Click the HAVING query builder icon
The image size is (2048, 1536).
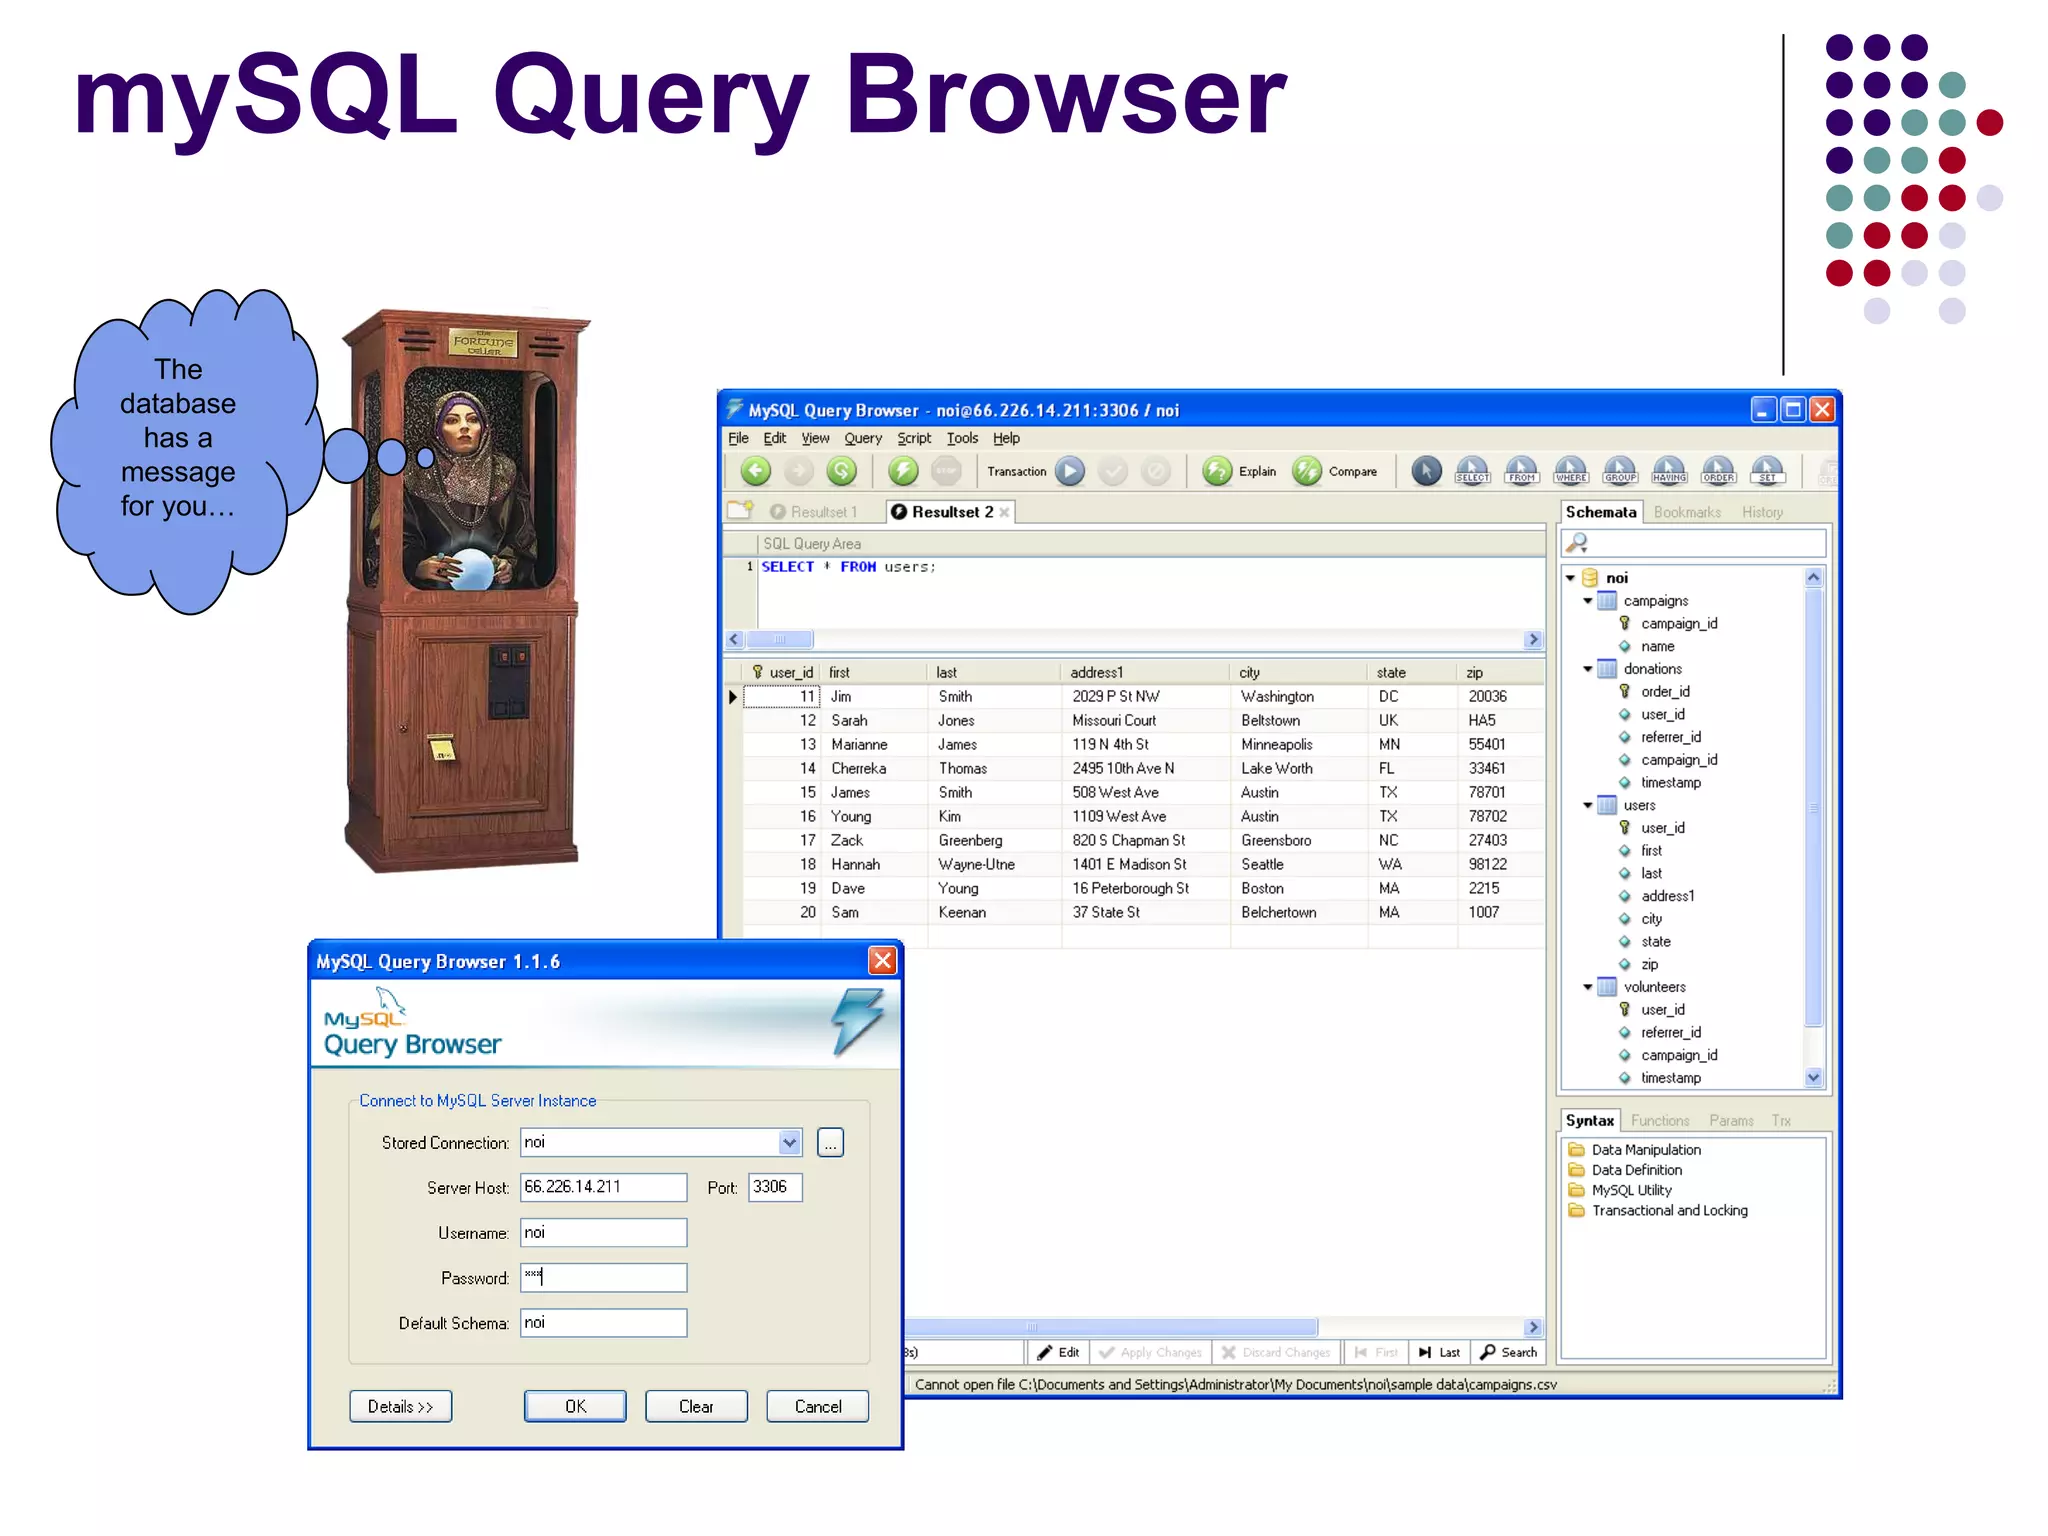pos(1669,471)
